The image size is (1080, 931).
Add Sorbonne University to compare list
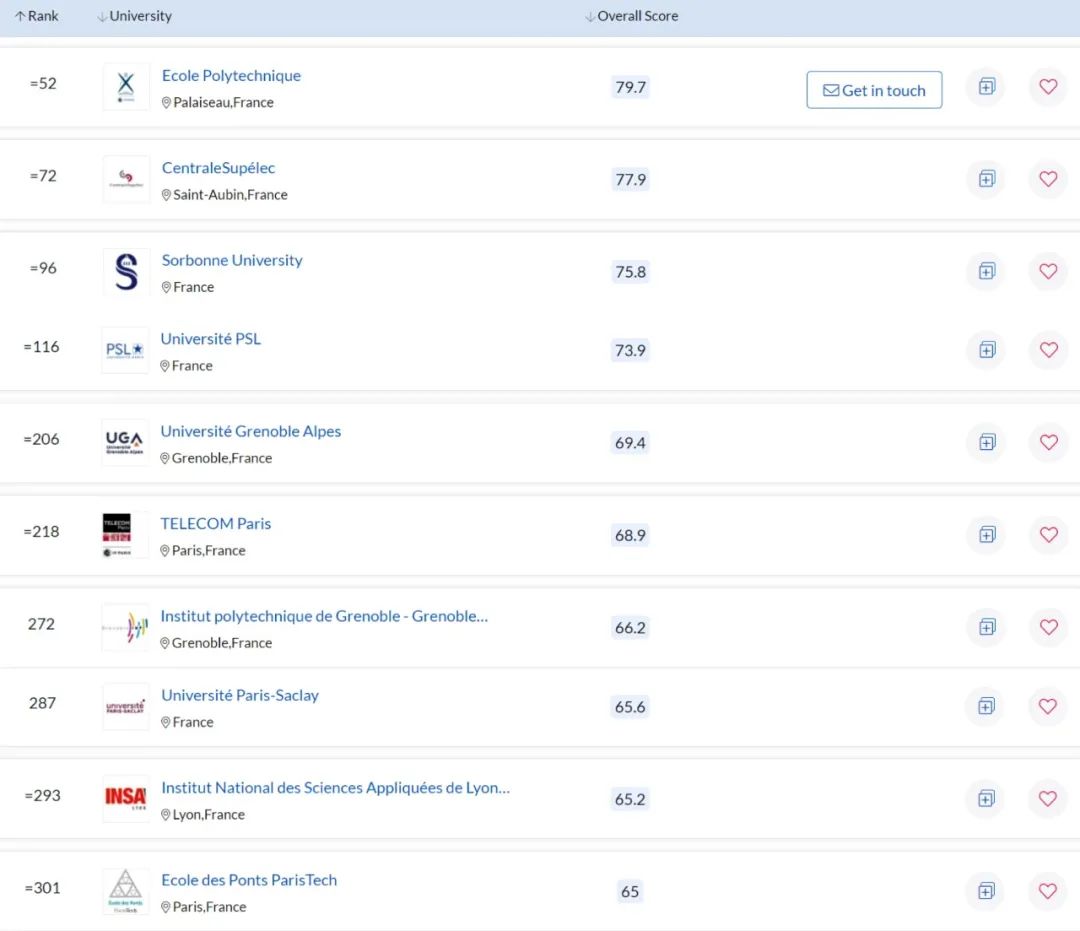[x=986, y=271]
